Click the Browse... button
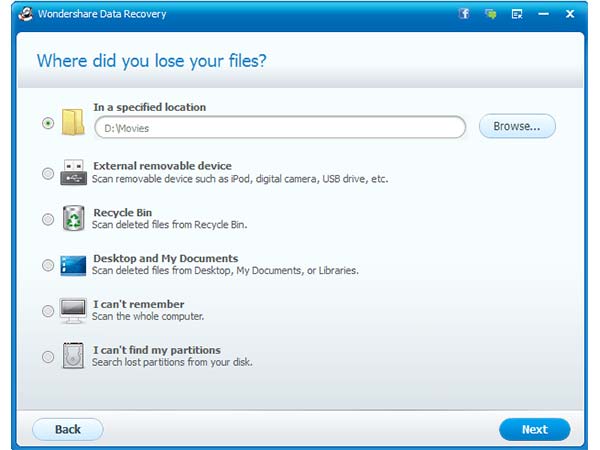 (x=517, y=126)
